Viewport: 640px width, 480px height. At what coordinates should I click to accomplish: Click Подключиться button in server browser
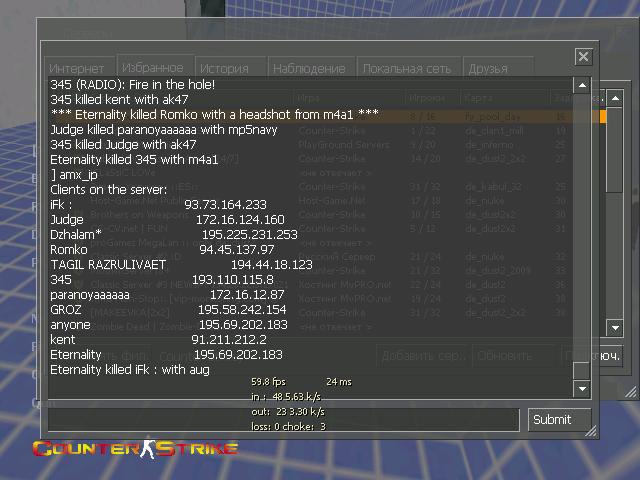pos(592,356)
